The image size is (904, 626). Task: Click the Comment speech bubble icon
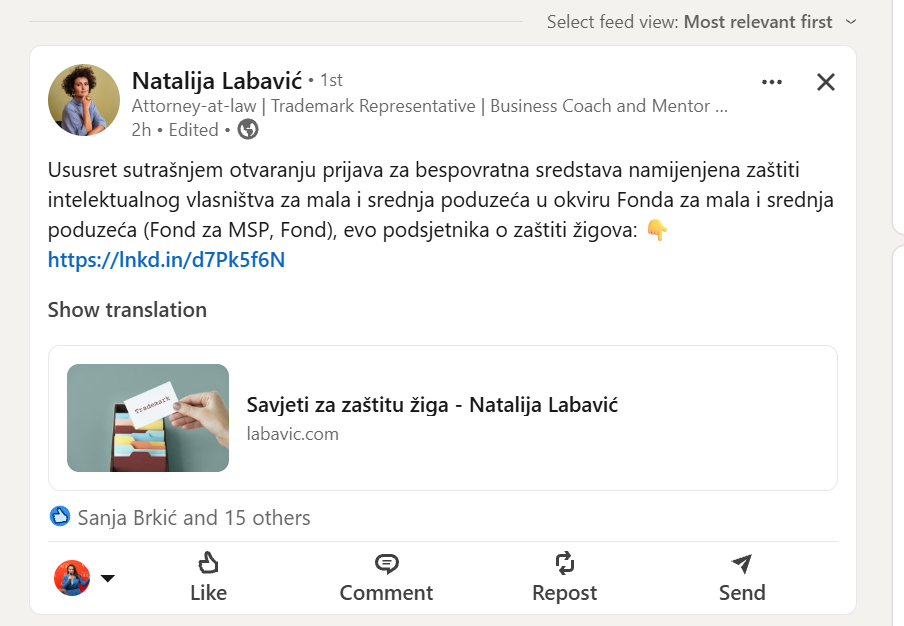point(386,563)
